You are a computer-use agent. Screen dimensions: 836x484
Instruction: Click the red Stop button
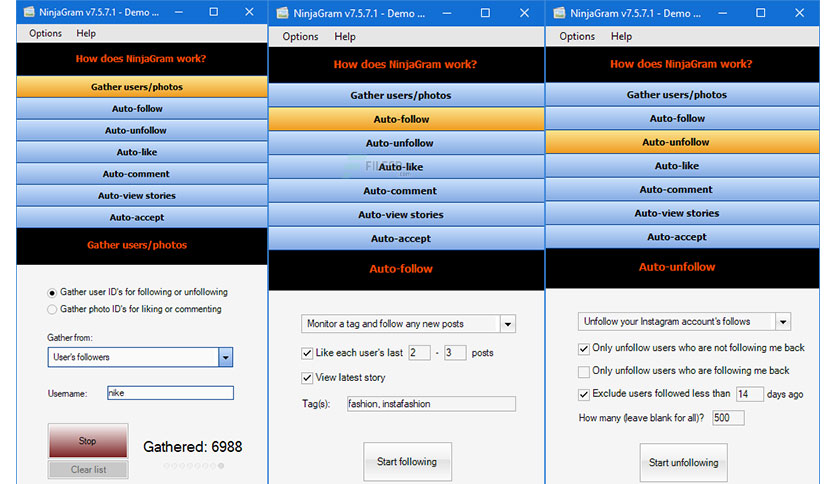(88, 441)
